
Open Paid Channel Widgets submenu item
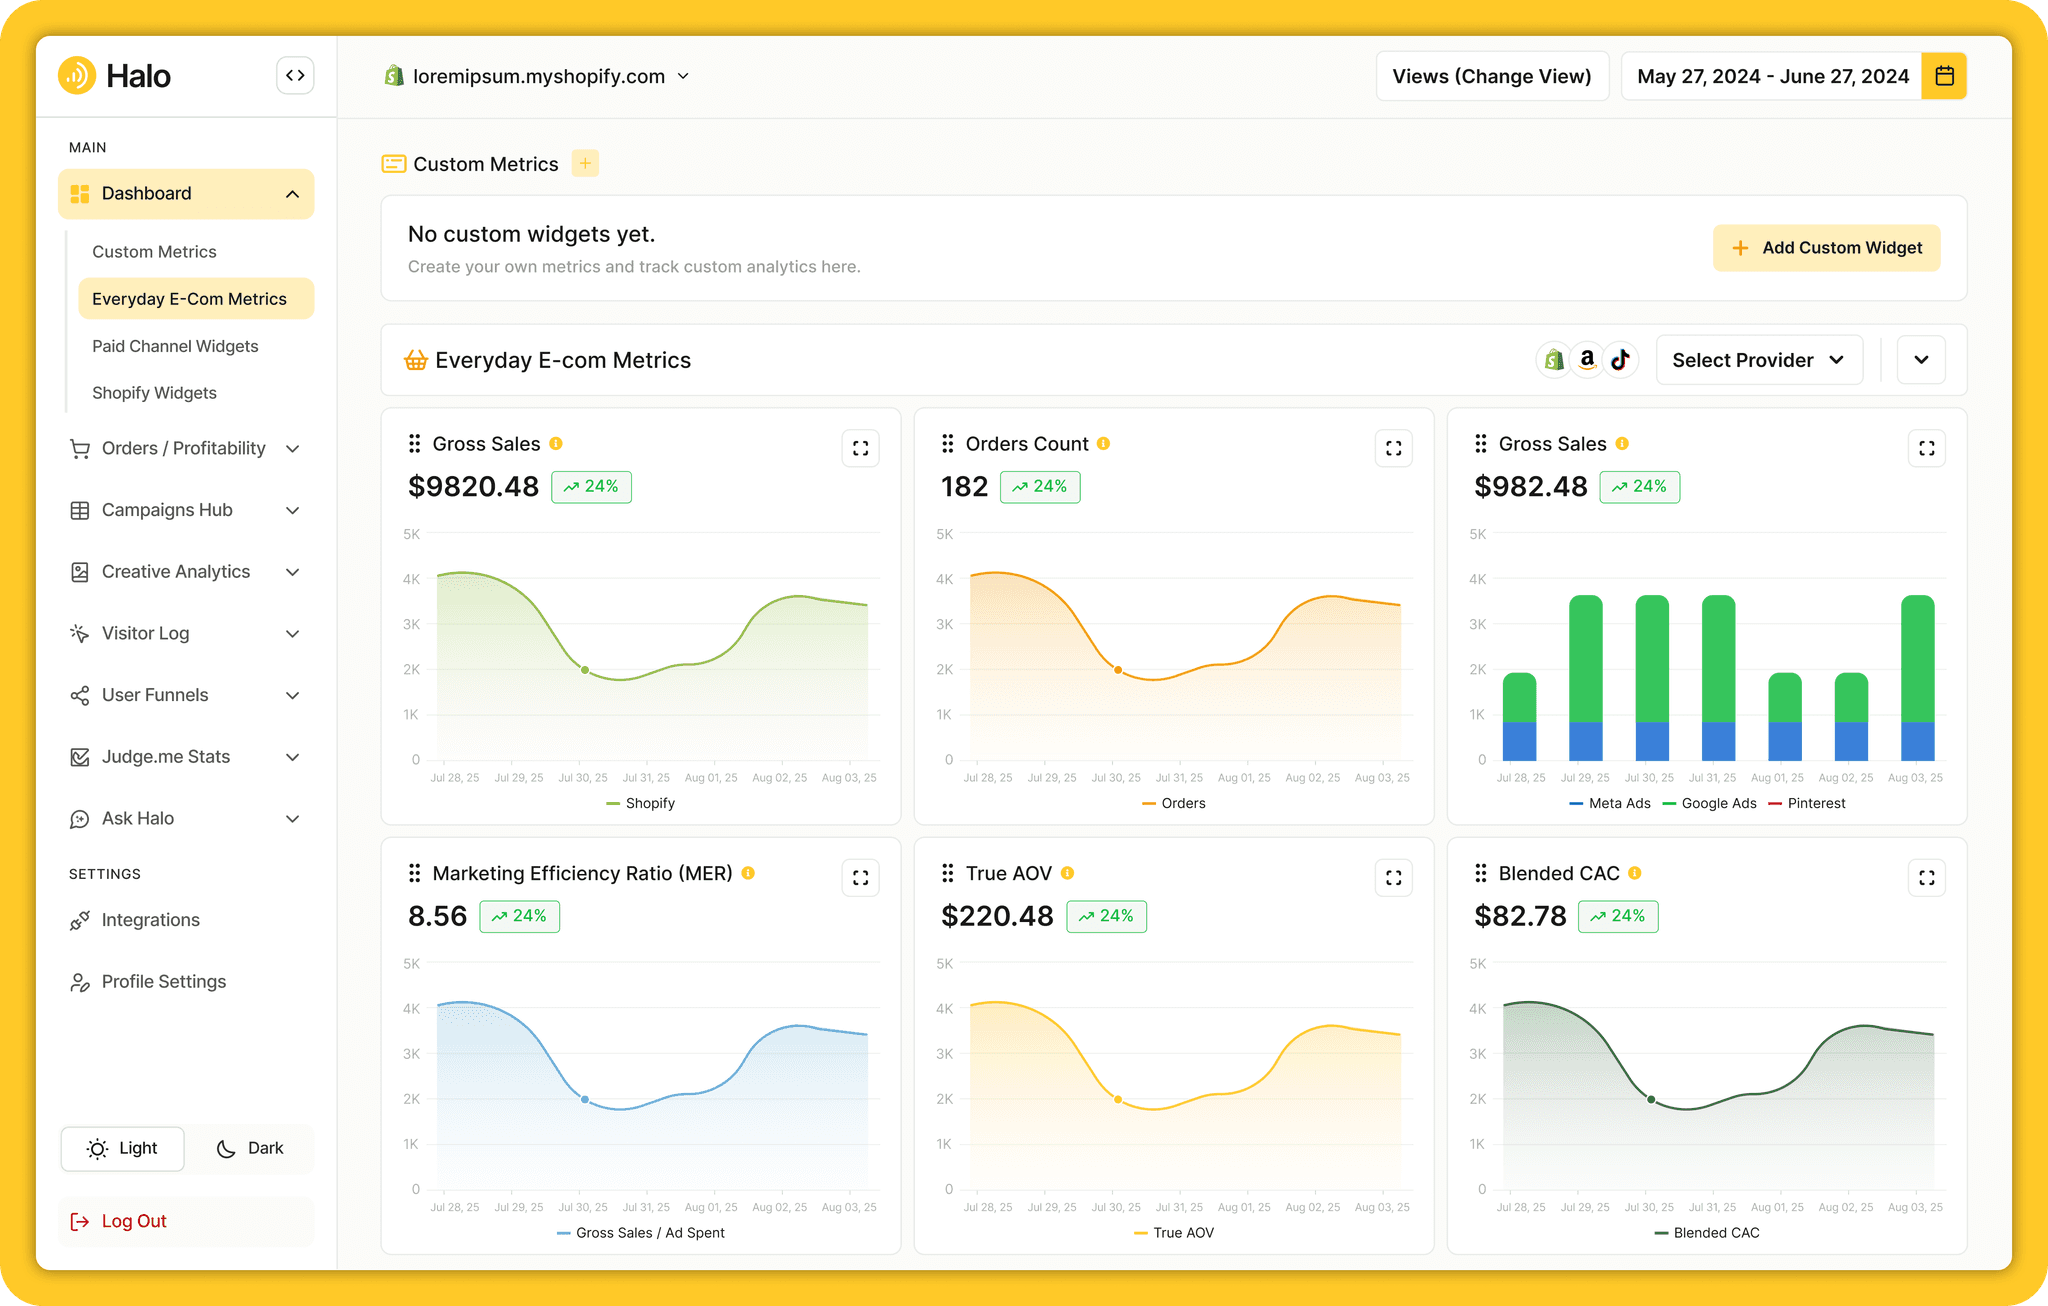[175, 346]
